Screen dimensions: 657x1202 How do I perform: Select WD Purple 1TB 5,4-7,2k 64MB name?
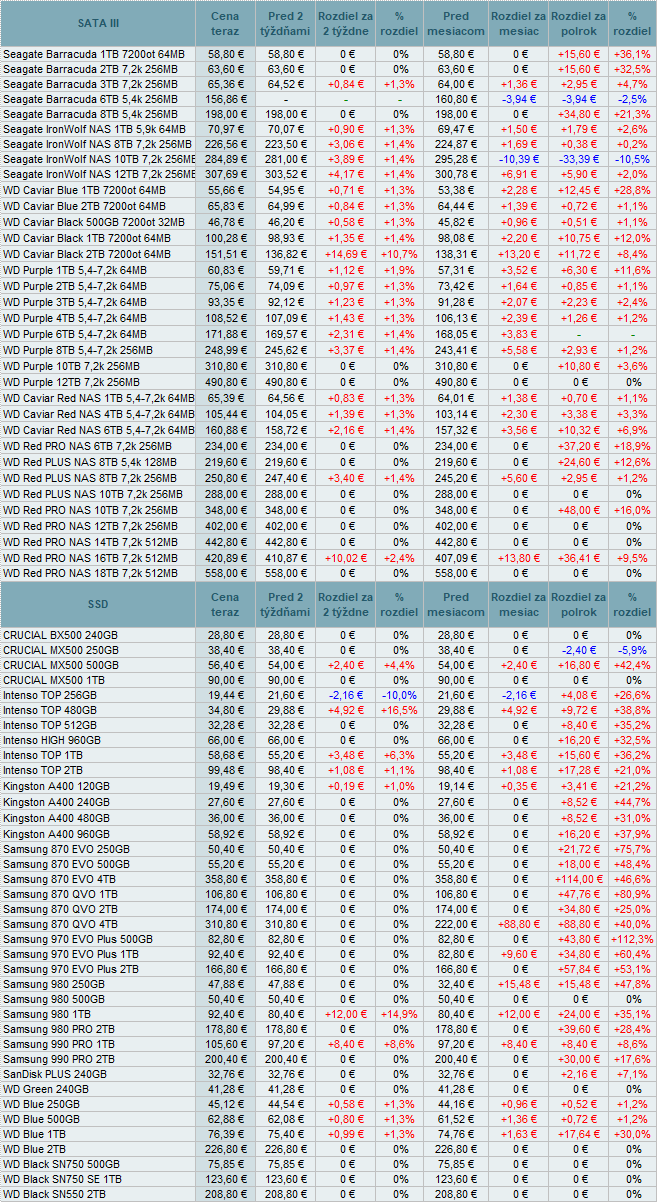coord(75,270)
